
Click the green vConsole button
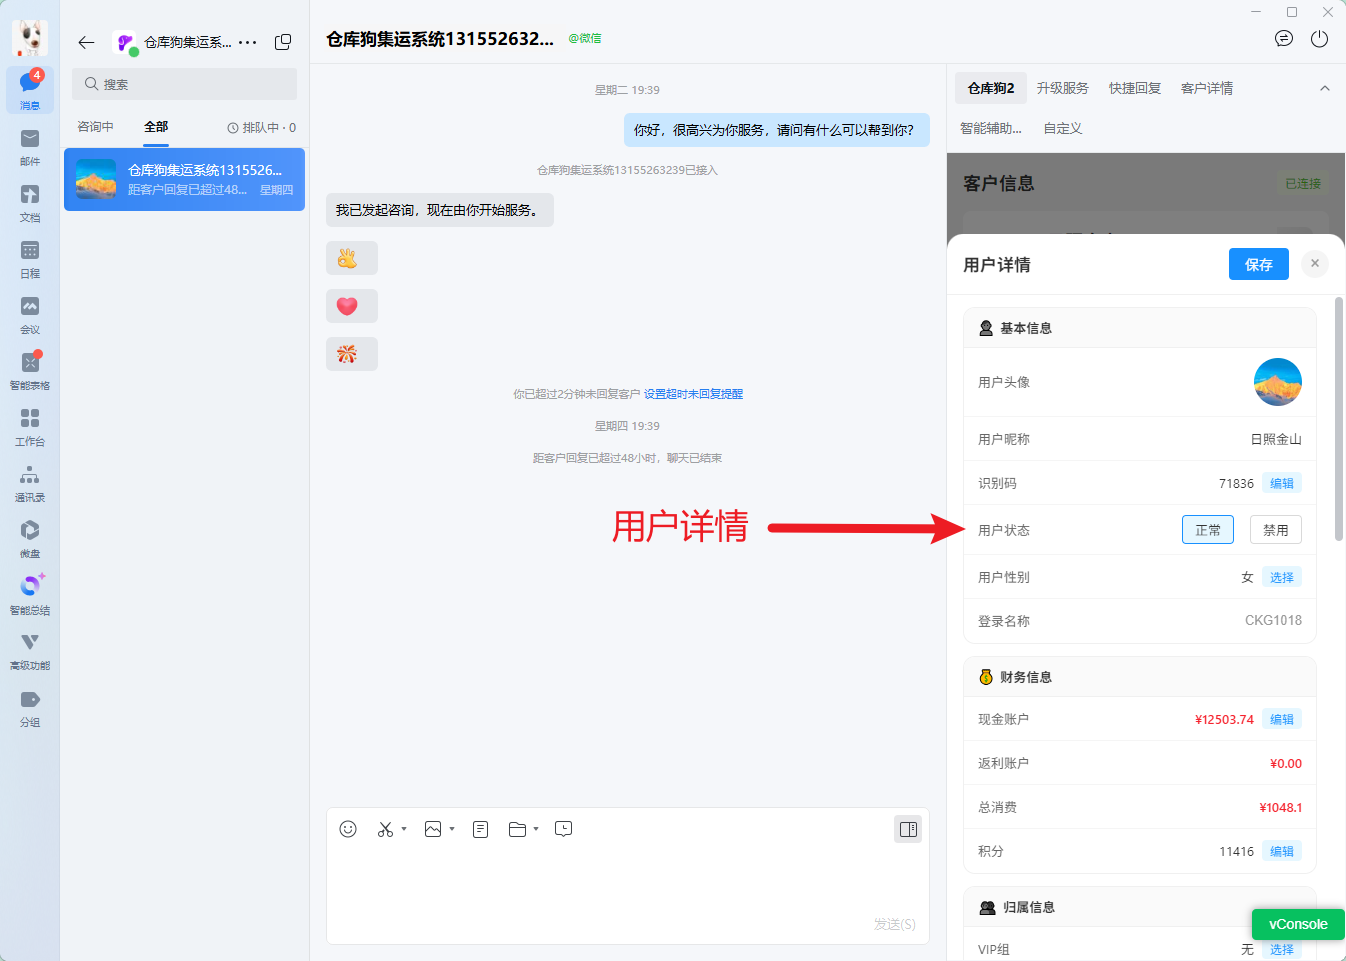pos(1298,924)
